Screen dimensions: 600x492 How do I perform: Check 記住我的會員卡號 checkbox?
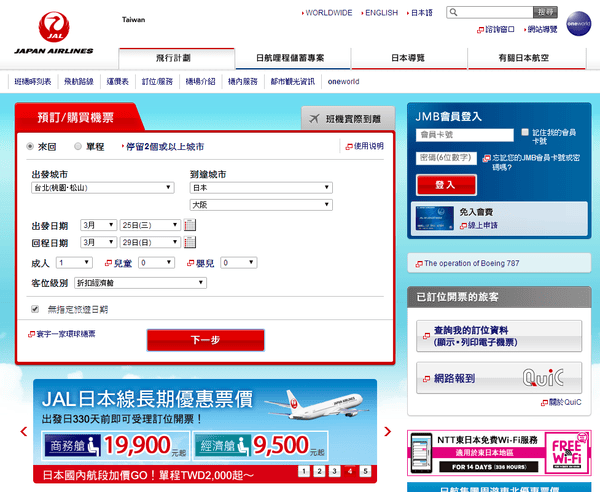pyautogui.click(x=525, y=132)
